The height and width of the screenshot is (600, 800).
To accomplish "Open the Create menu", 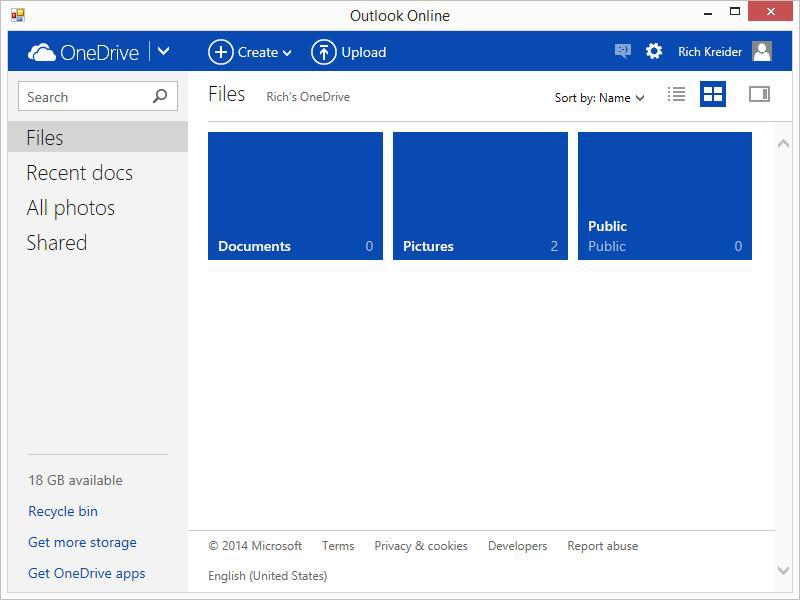I will pyautogui.click(x=250, y=52).
